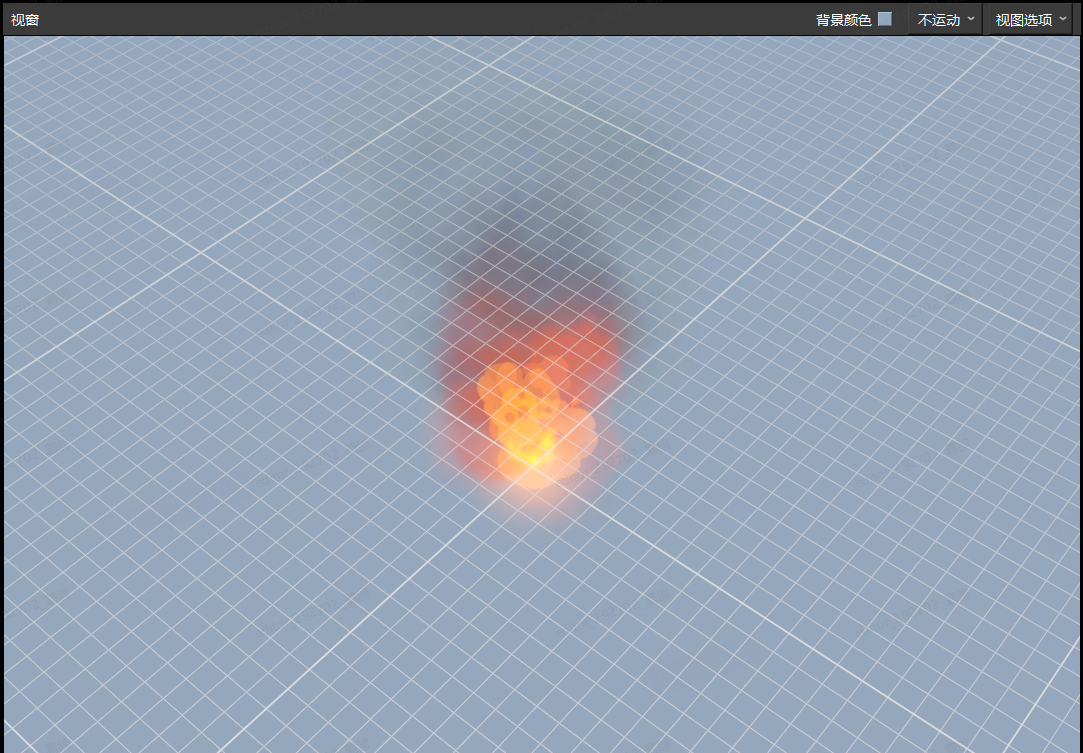The image size is (1083, 753).
Task: Click the chevron next to 视图选项
Action: 1062,19
